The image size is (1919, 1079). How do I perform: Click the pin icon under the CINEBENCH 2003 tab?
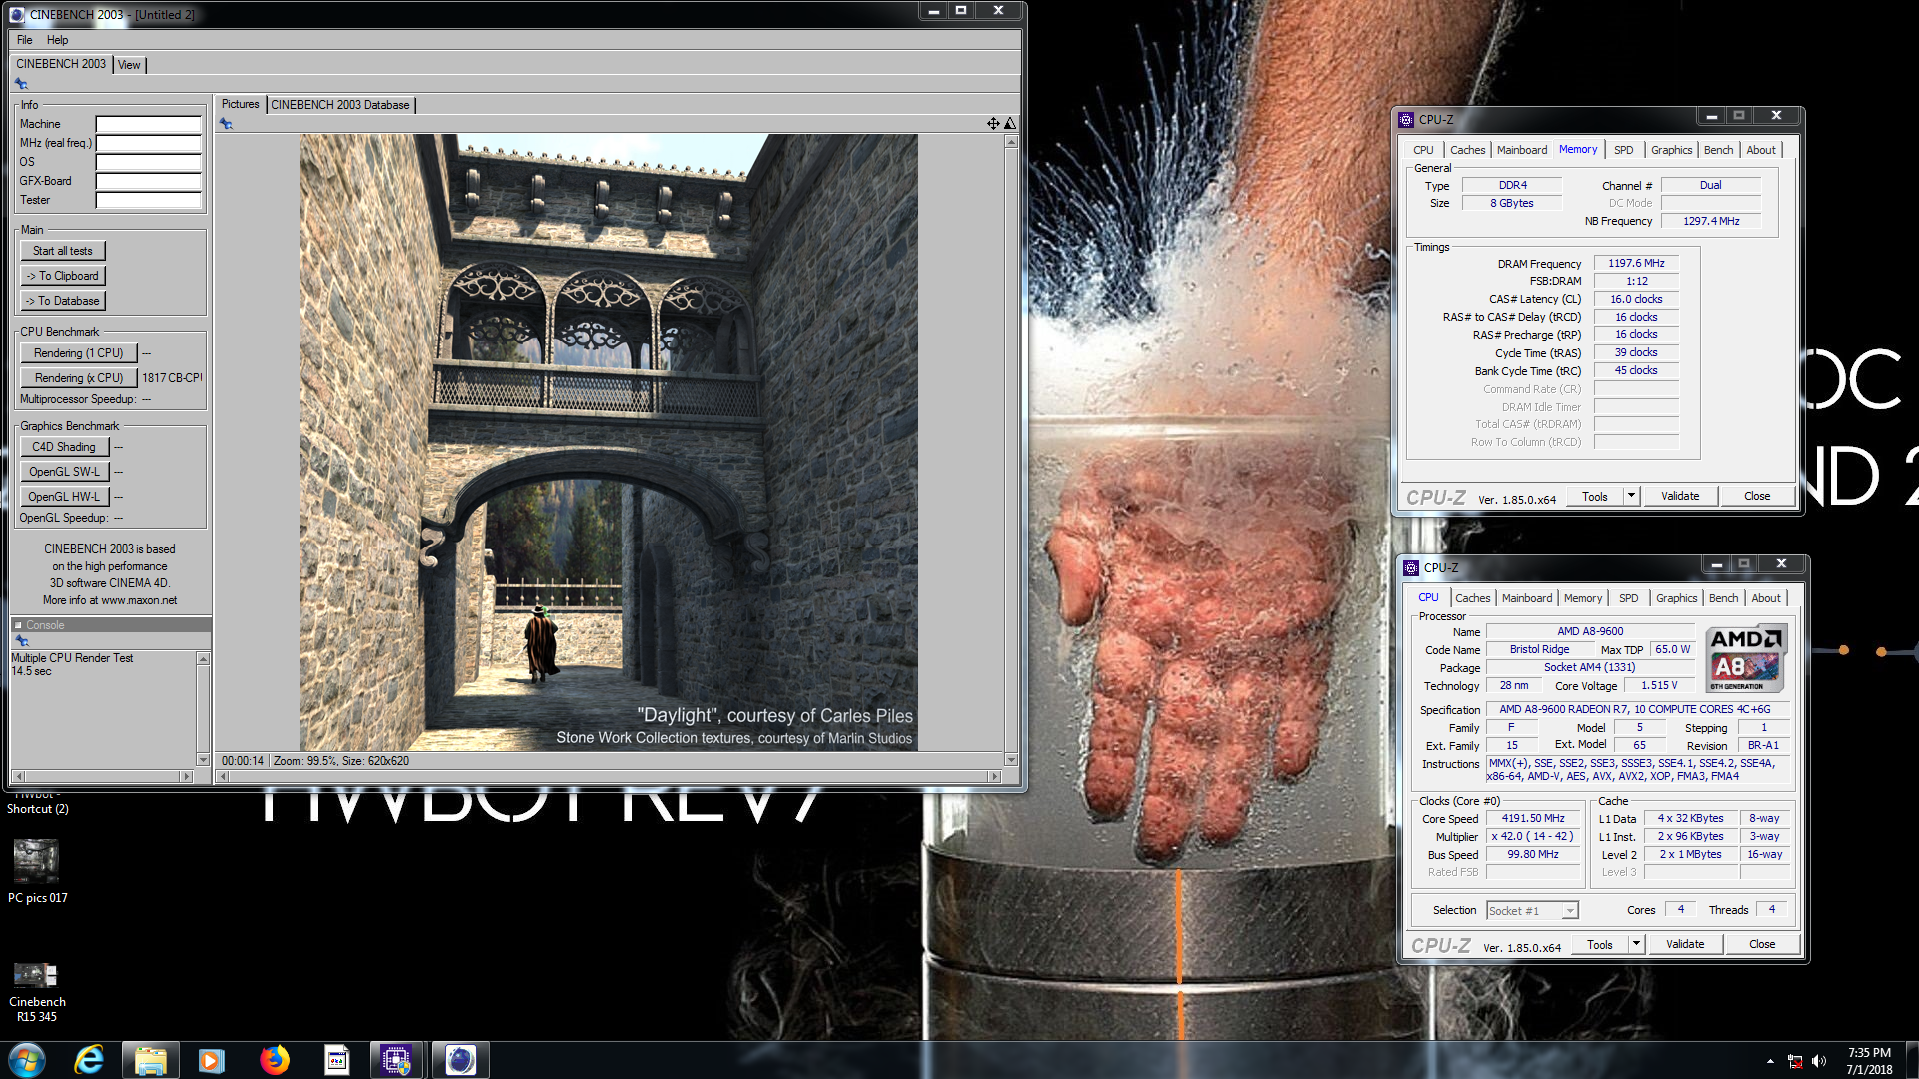point(21,84)
